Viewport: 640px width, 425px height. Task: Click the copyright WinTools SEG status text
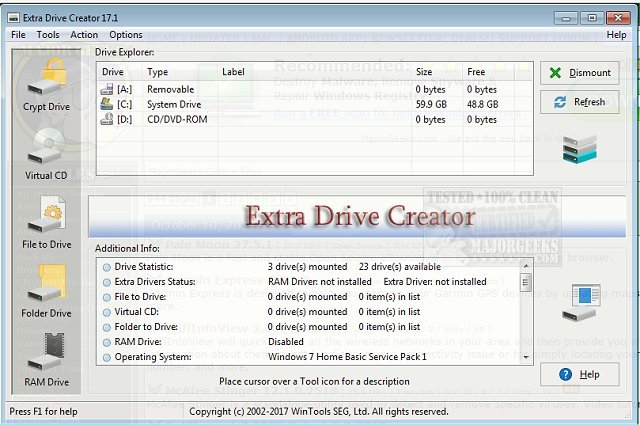pyautogui.click(x=319, y=412)
